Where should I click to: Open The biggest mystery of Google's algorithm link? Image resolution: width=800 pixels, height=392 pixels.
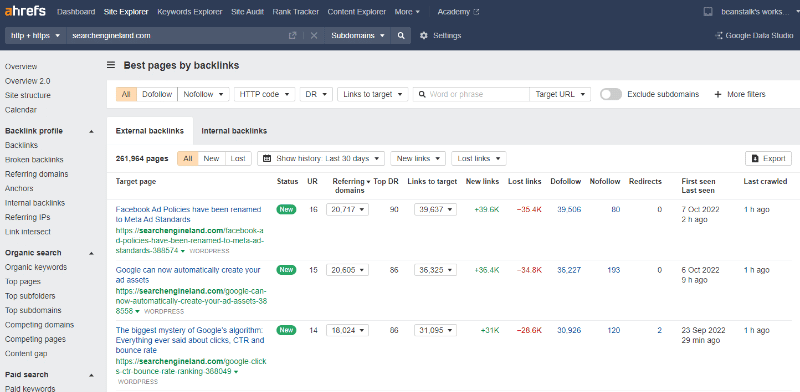pos(190,340)
